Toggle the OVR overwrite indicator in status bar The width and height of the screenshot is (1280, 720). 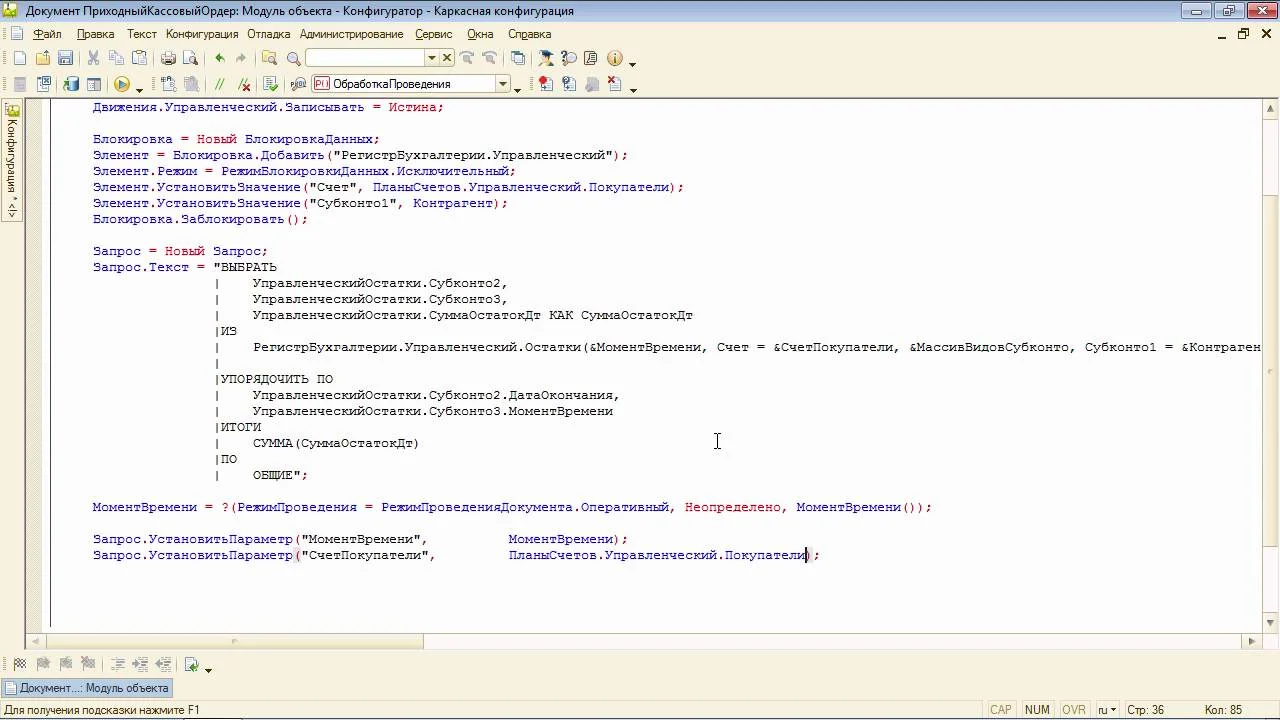coord(1073,710)
